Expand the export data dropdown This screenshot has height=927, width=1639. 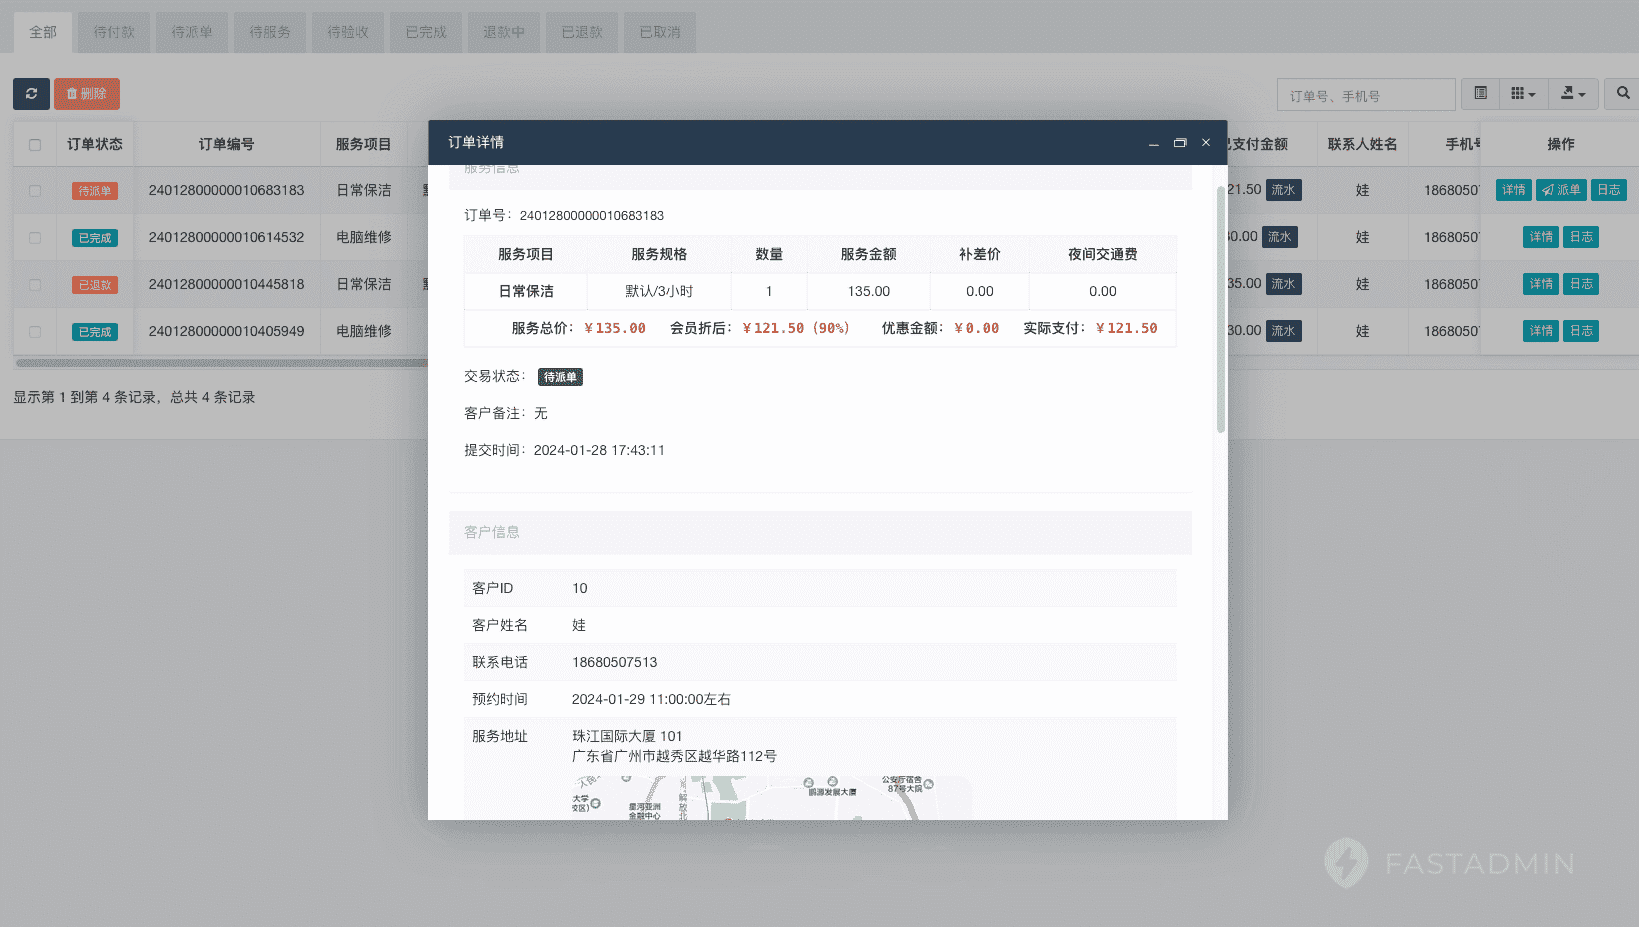coord(1573,94)
